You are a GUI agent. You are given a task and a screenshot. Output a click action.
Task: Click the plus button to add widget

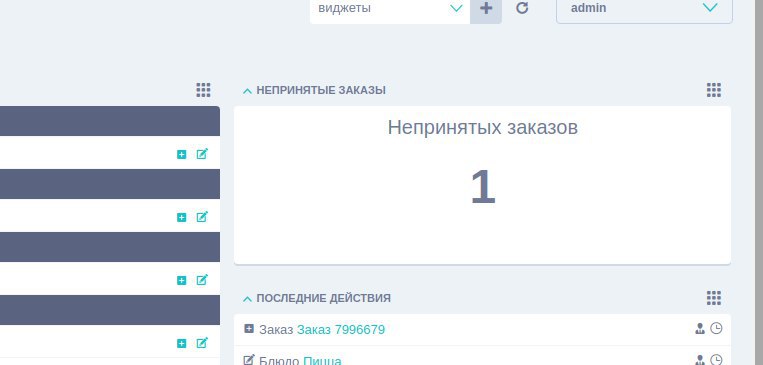point(486,9)
